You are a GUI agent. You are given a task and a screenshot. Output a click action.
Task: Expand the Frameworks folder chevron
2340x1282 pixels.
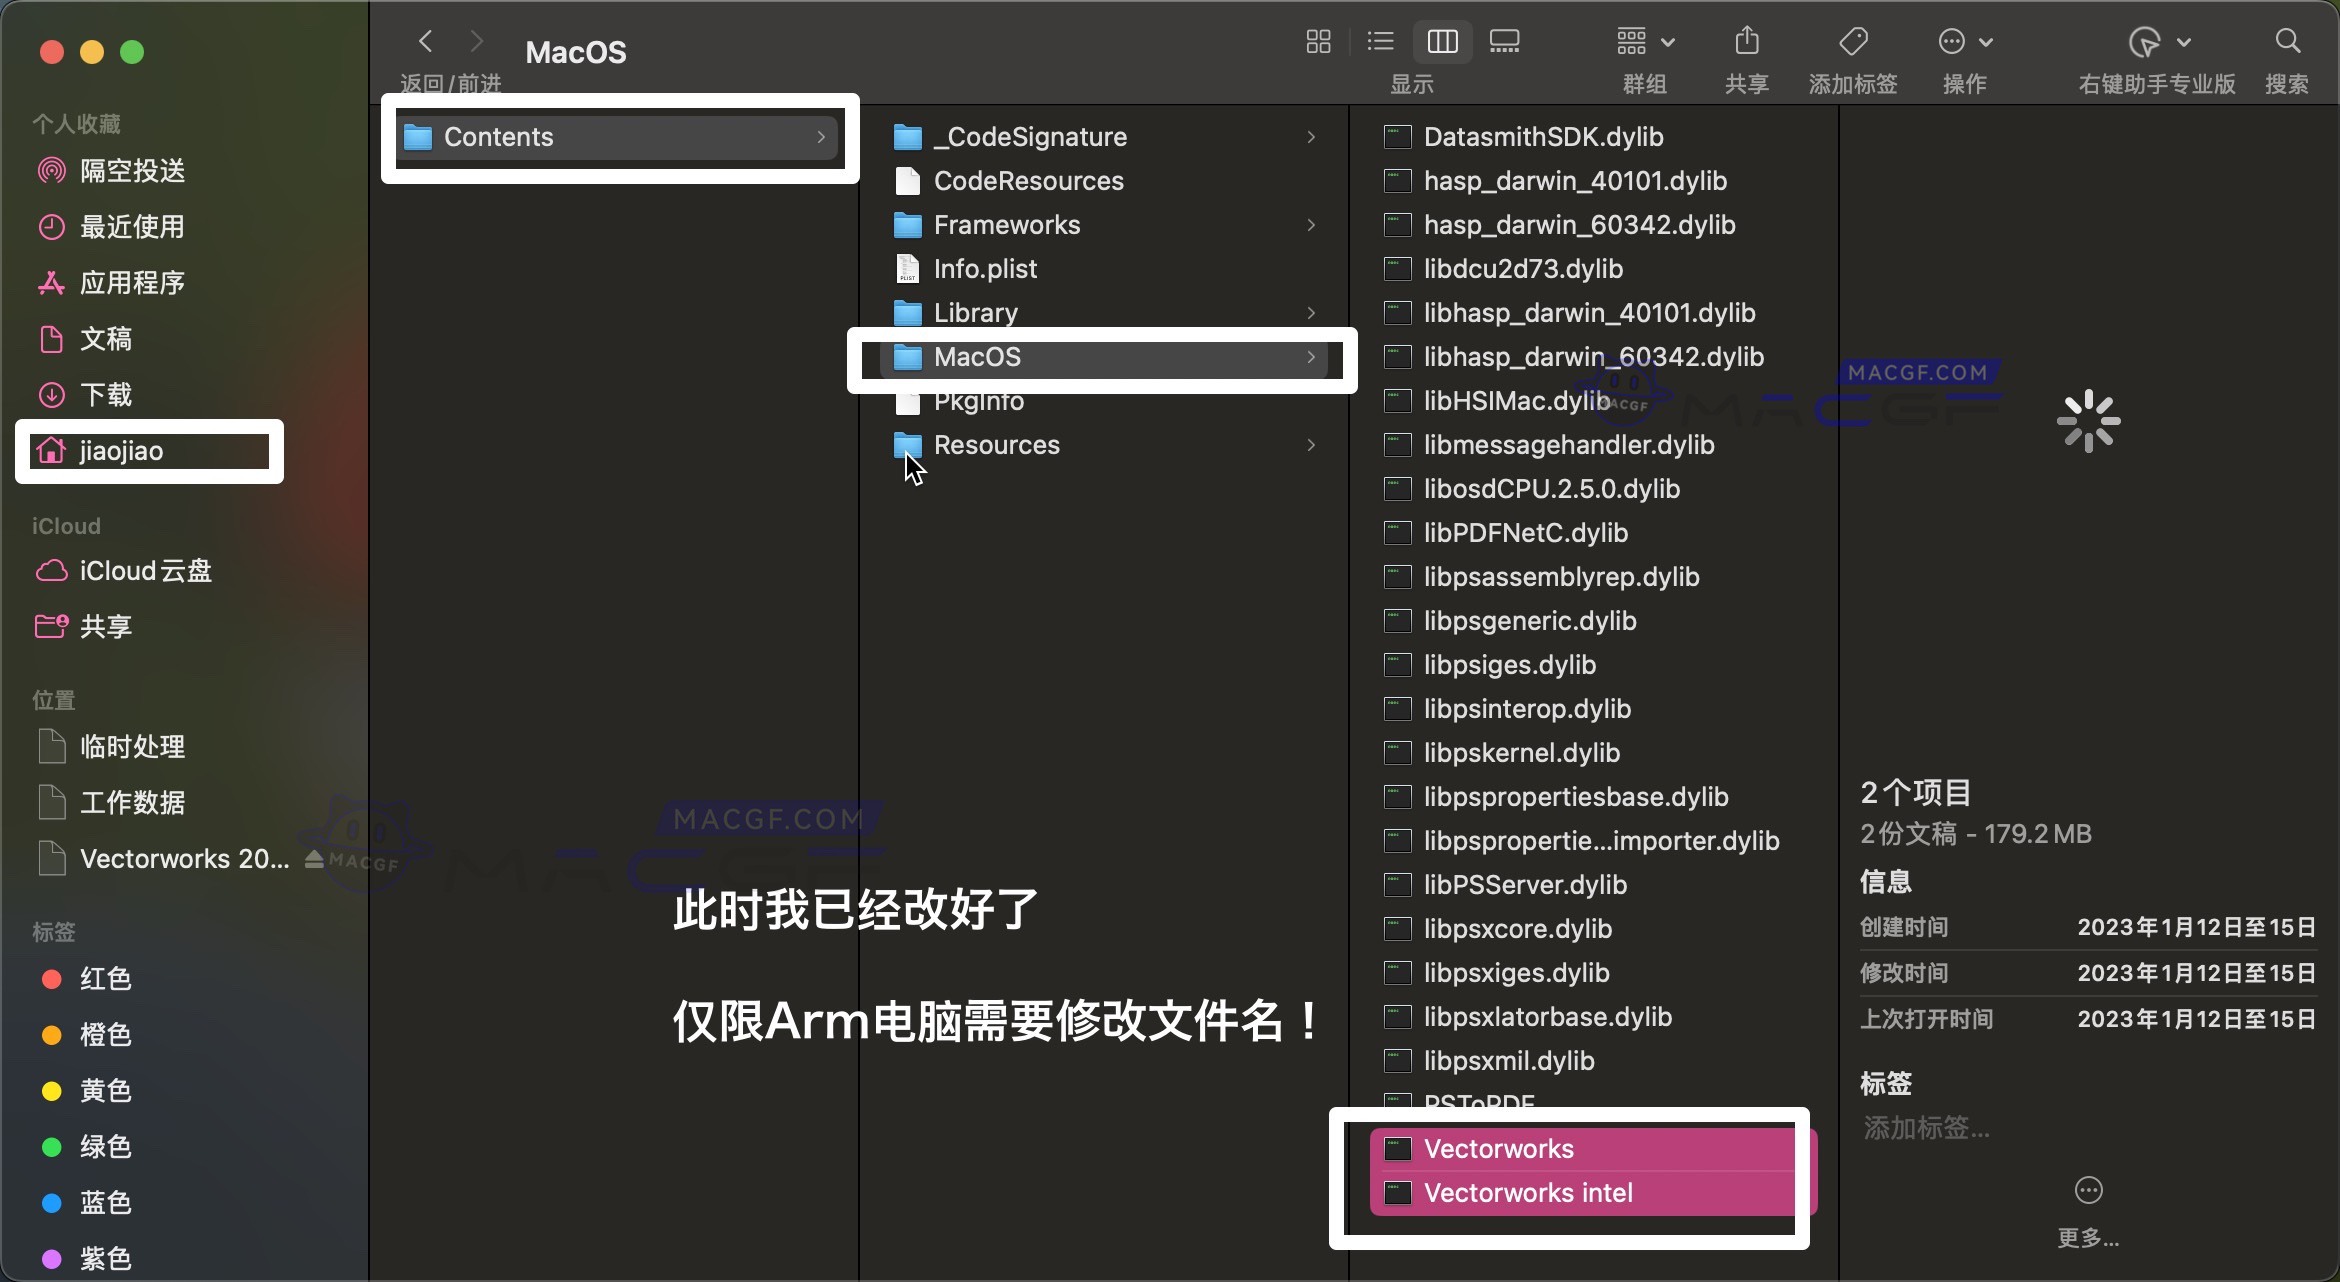click(1311, 225)
